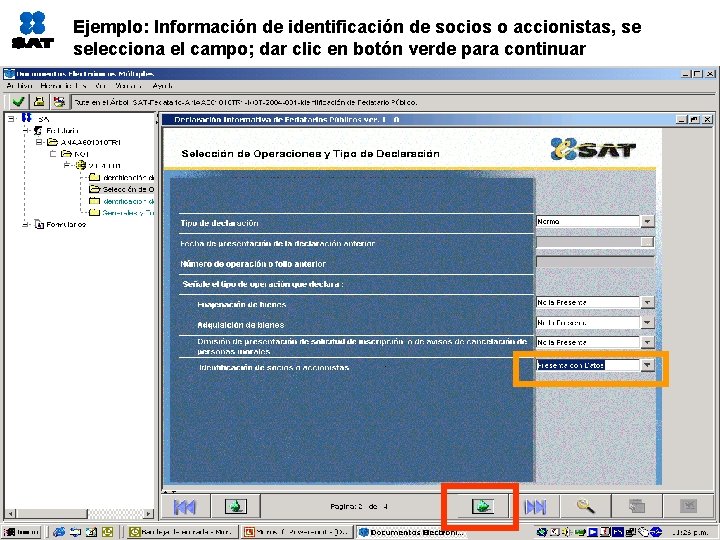Expand the Formularios tree node
The image size is (720, 540).
pos(25,225)
